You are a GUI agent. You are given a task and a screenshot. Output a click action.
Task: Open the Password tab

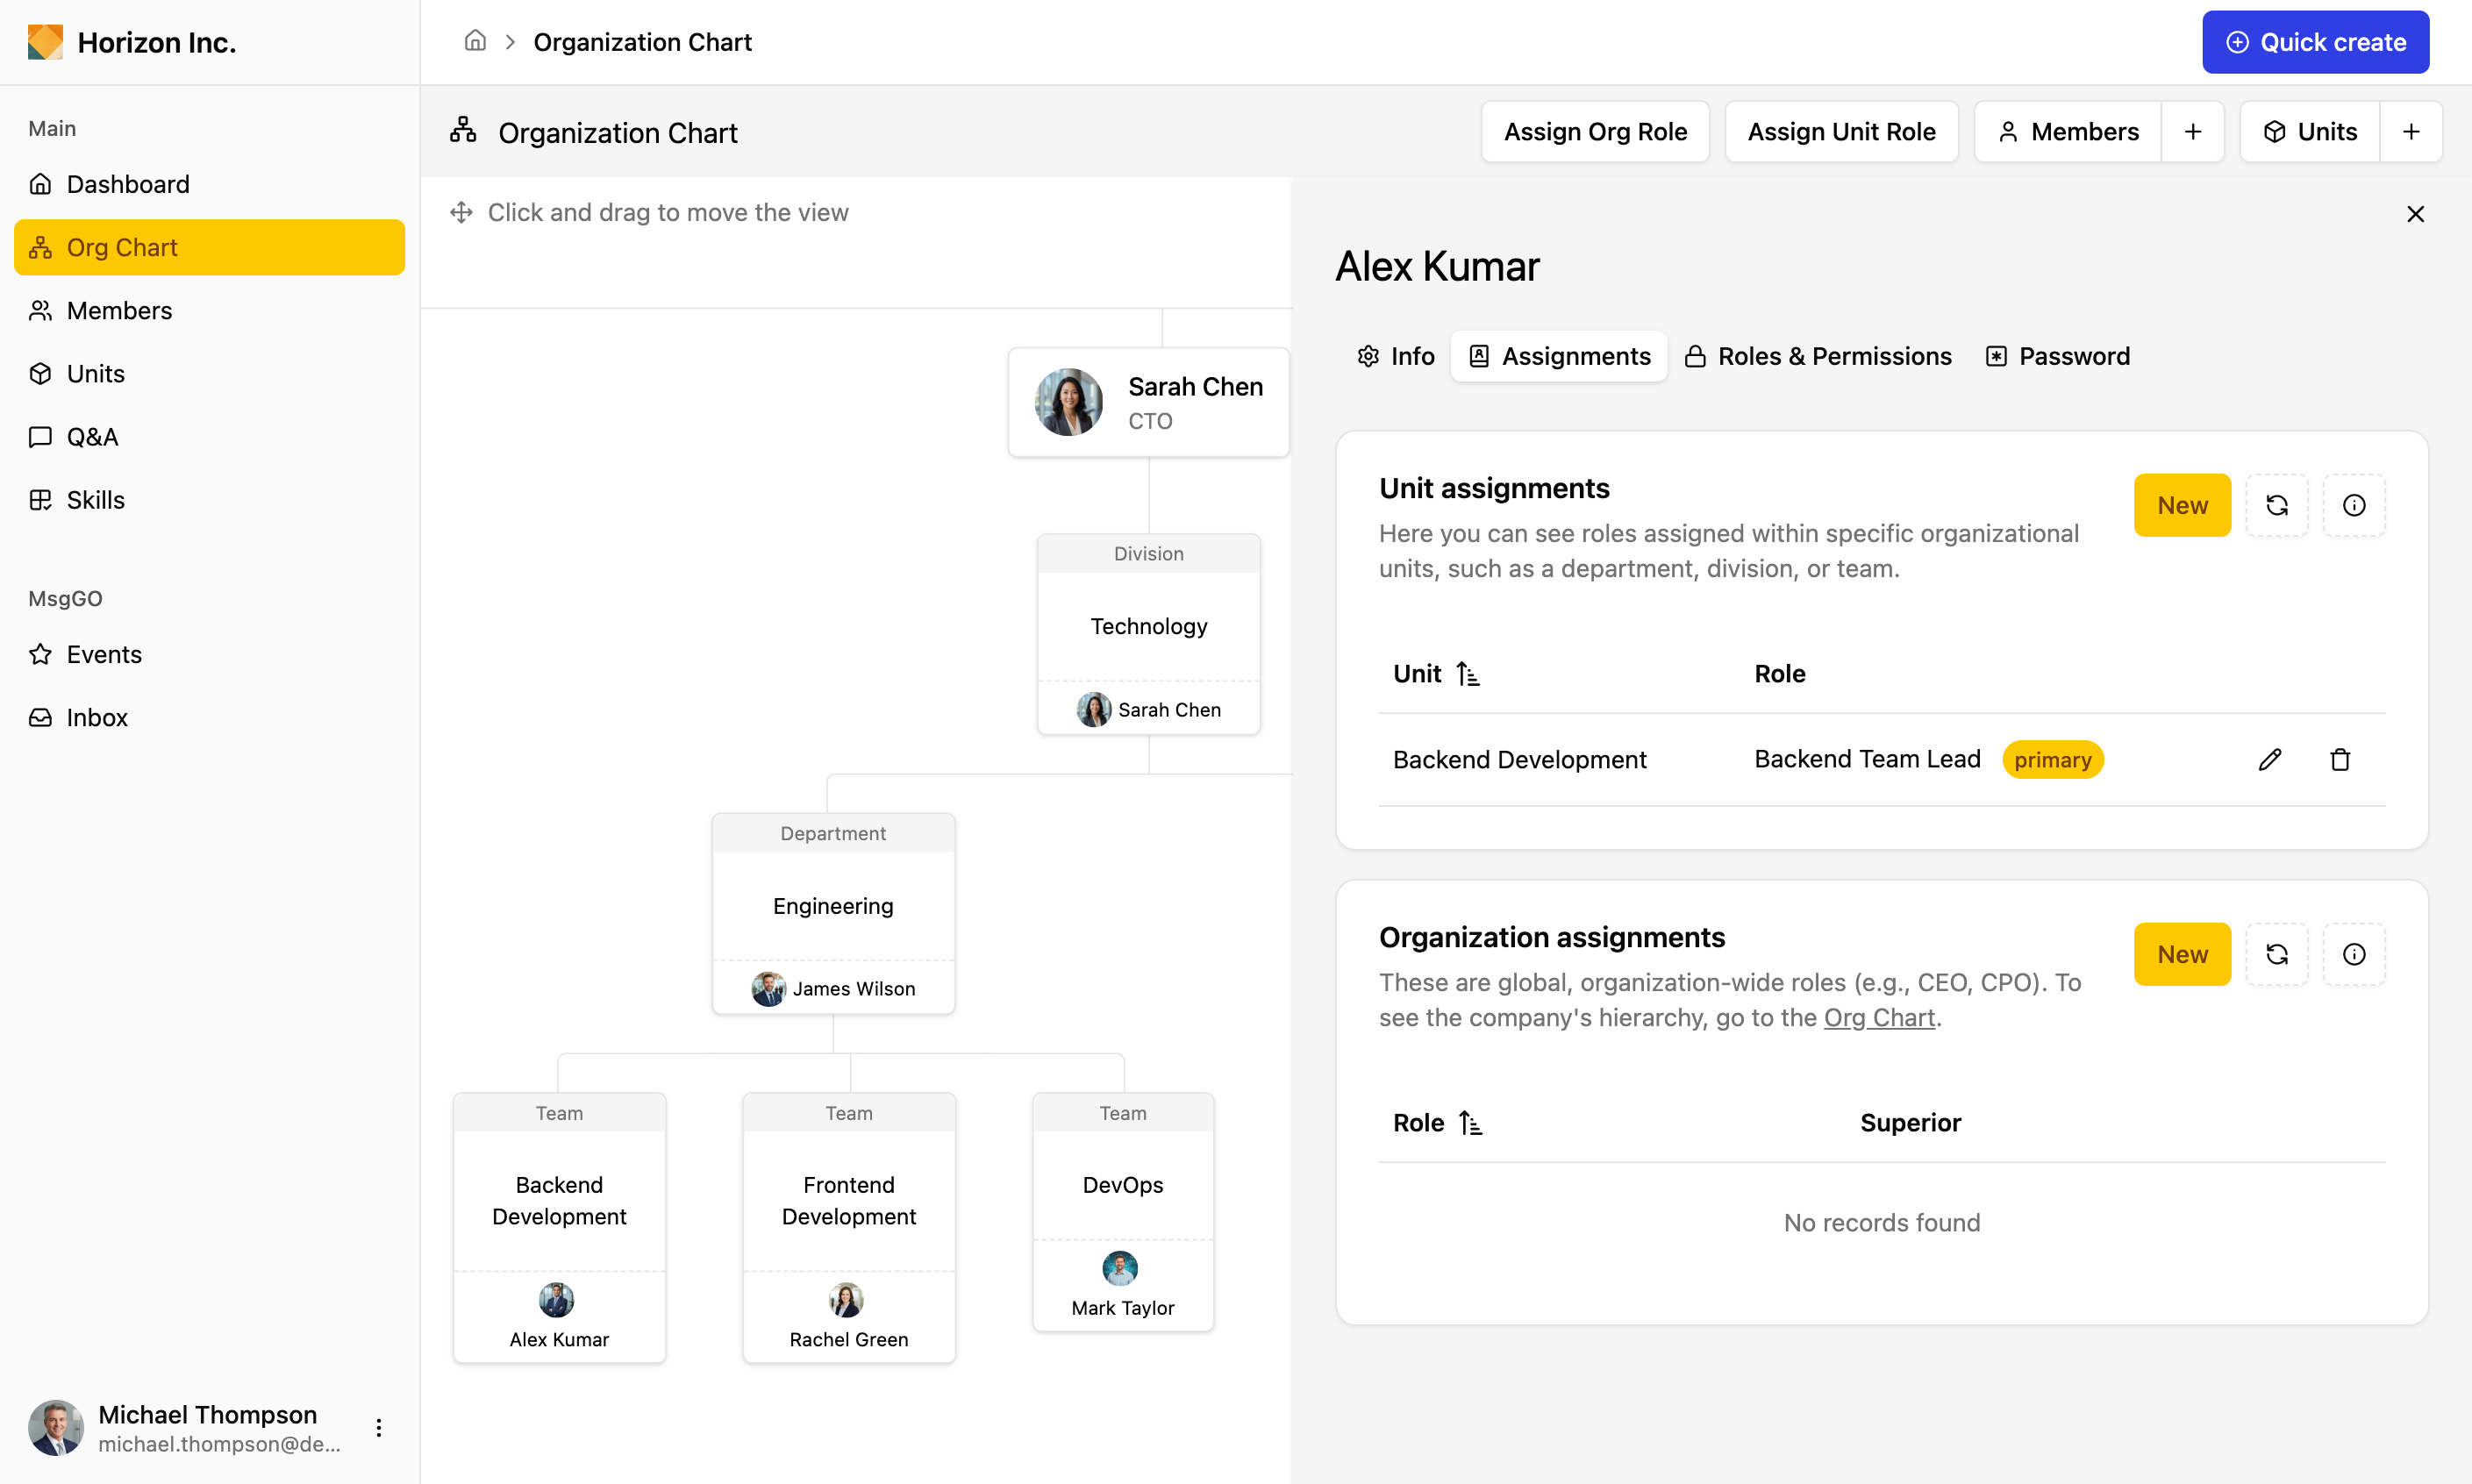[2057, 356]
